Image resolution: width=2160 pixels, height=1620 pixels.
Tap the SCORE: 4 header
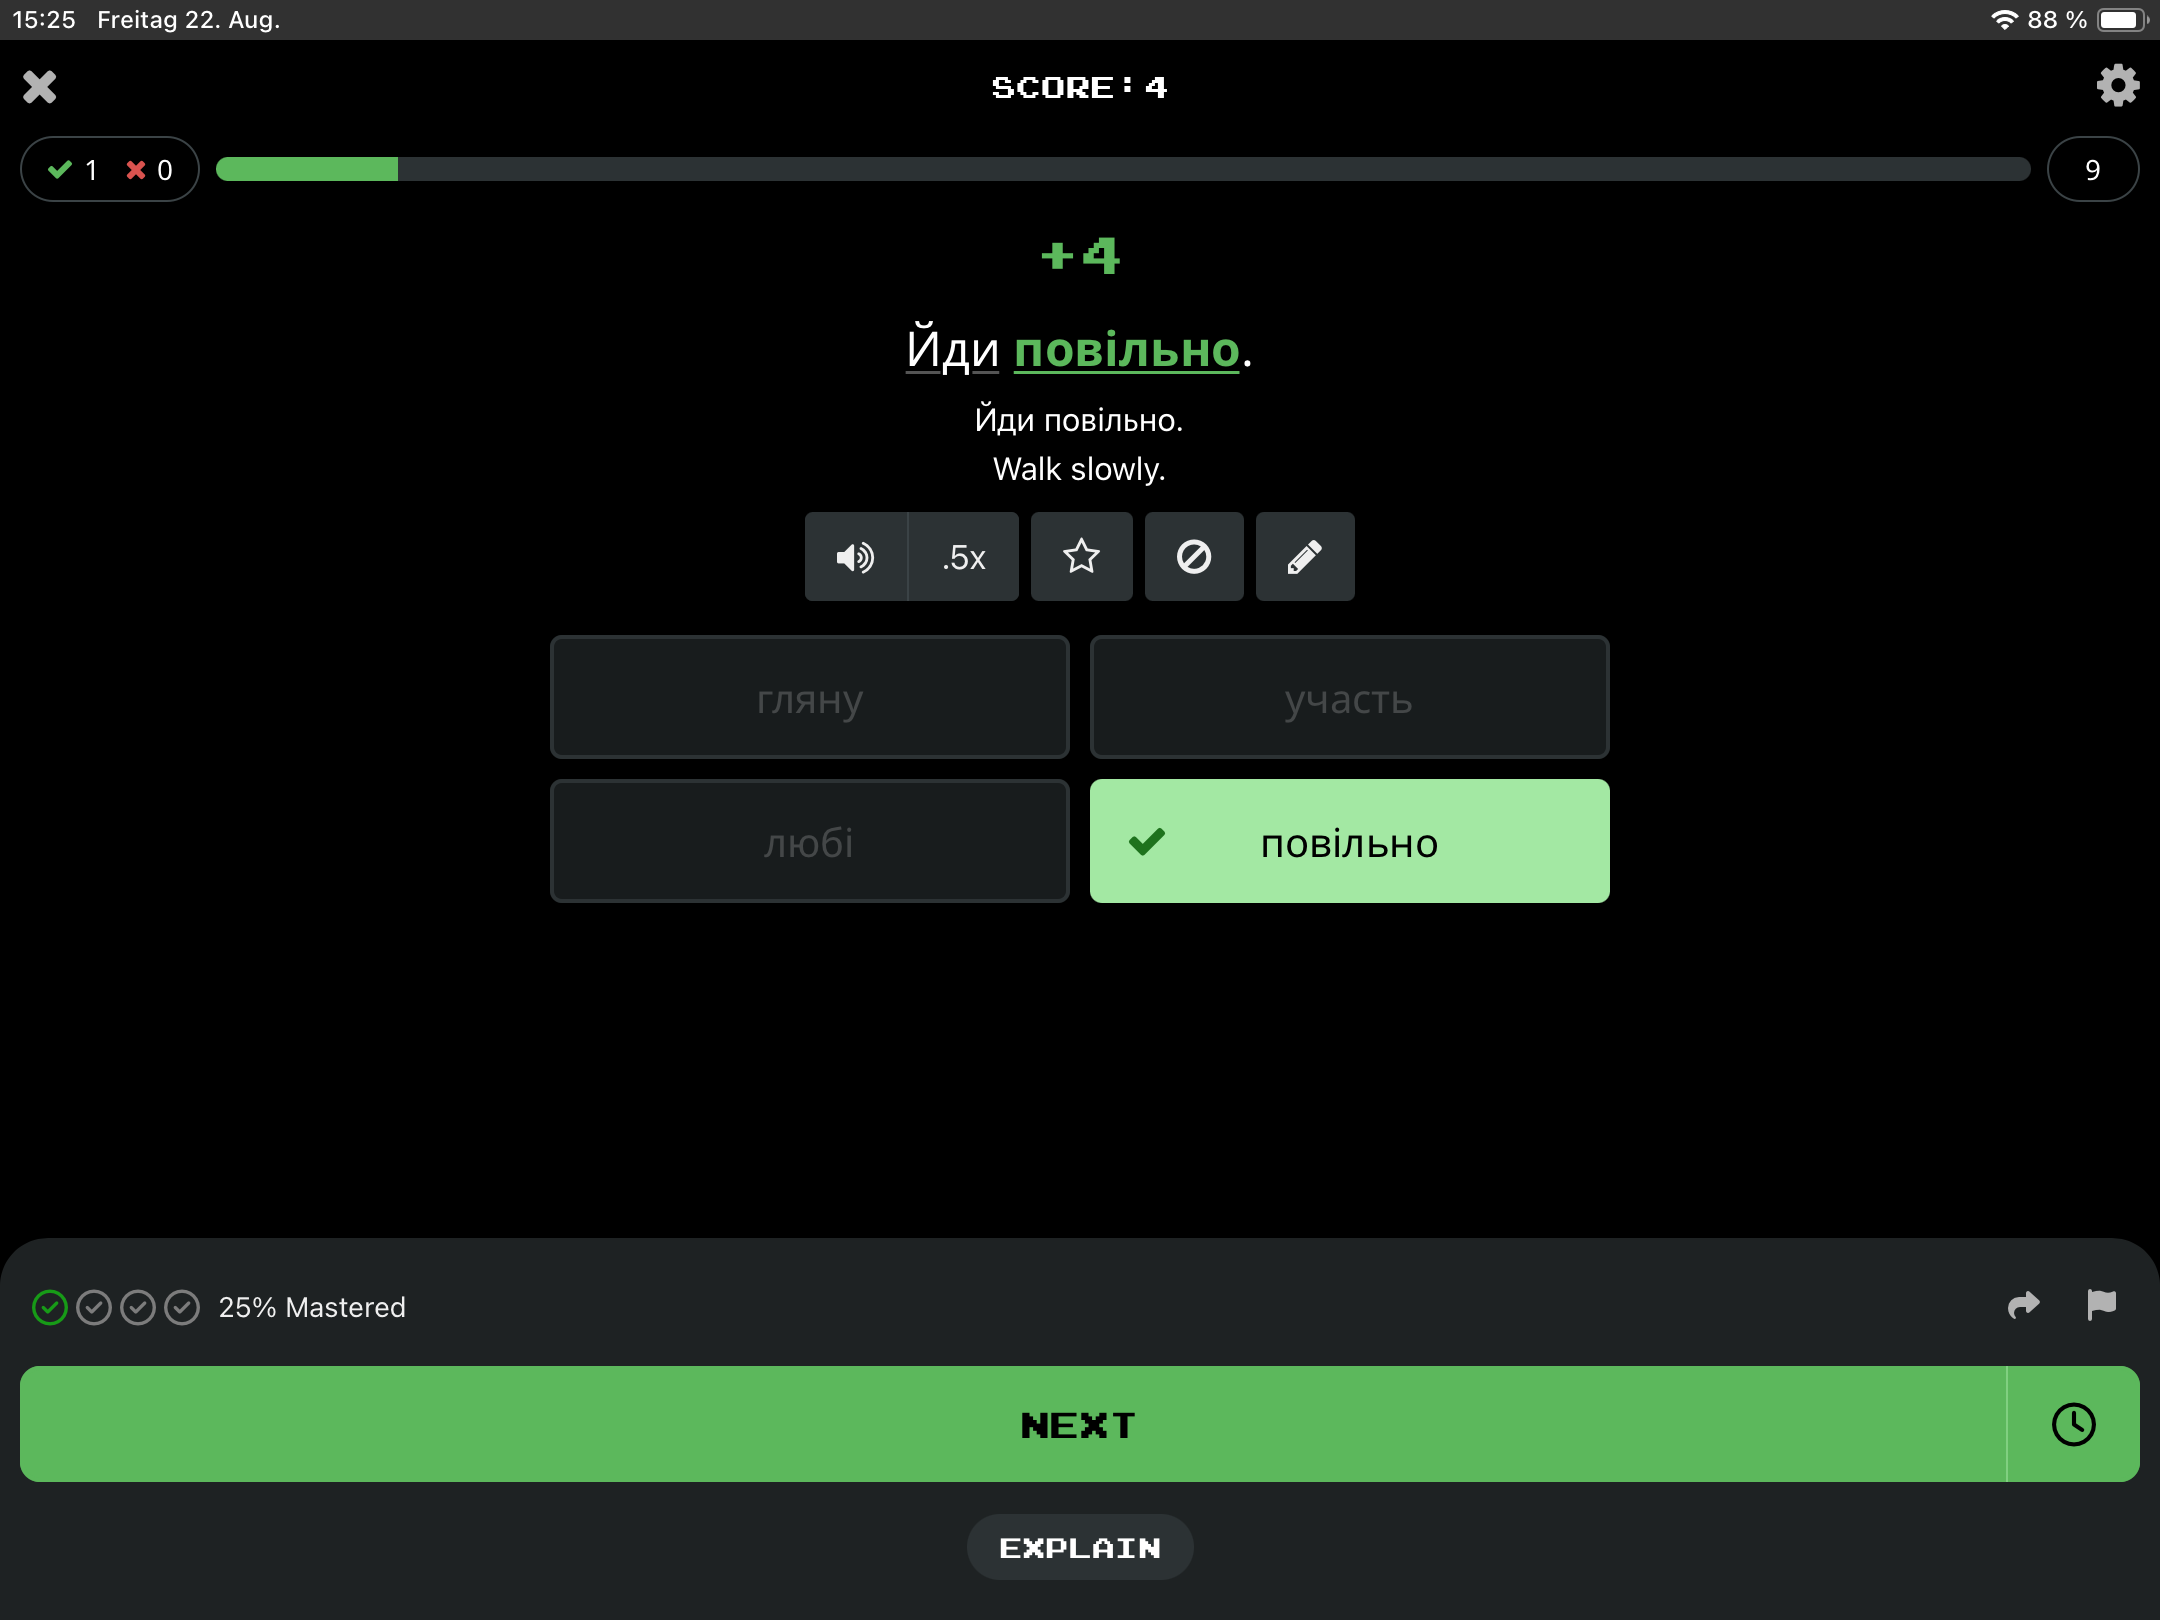(x=1079, y=88)
